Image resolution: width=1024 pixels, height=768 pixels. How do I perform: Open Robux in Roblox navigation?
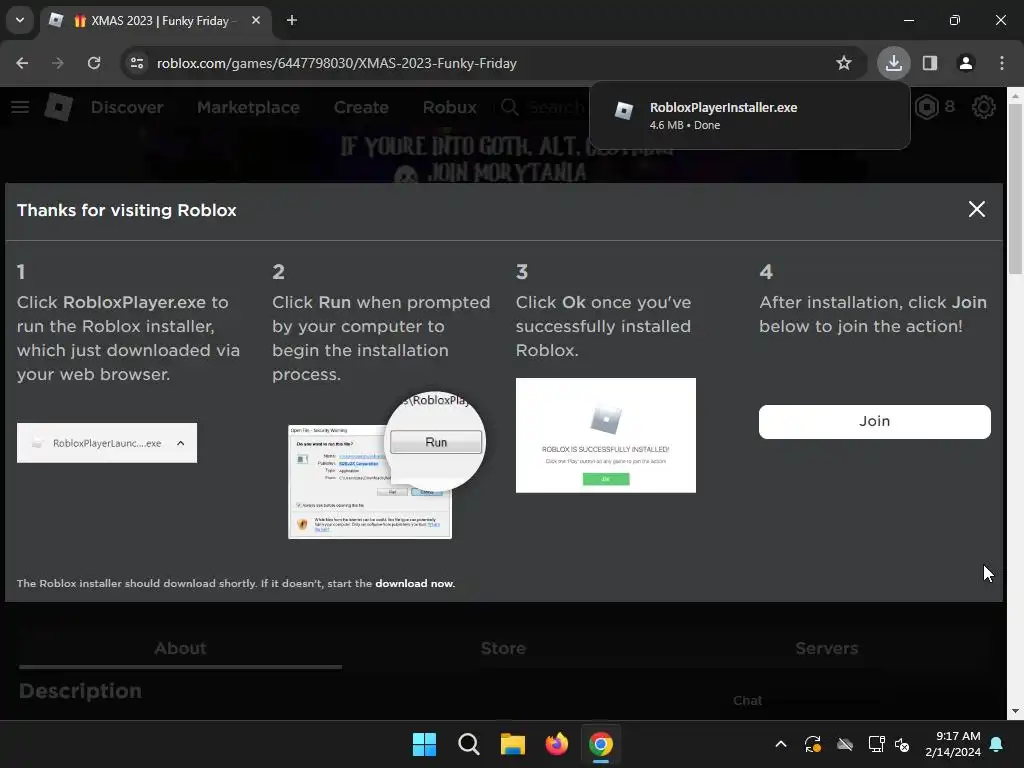[x=449, y=107]
